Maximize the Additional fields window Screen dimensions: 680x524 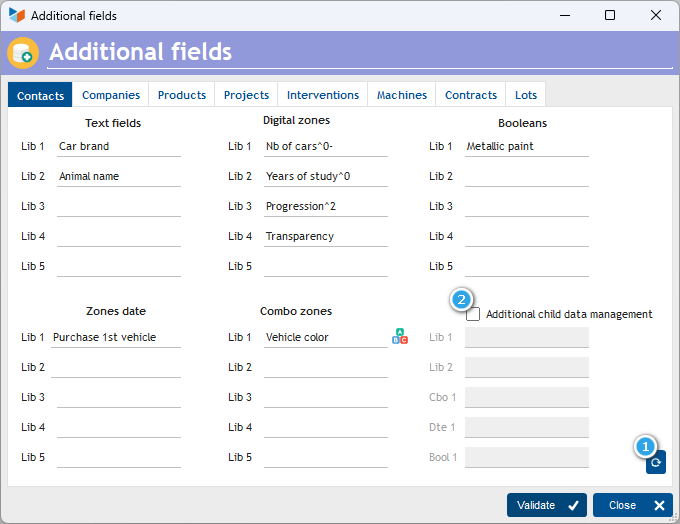(610, 16)
